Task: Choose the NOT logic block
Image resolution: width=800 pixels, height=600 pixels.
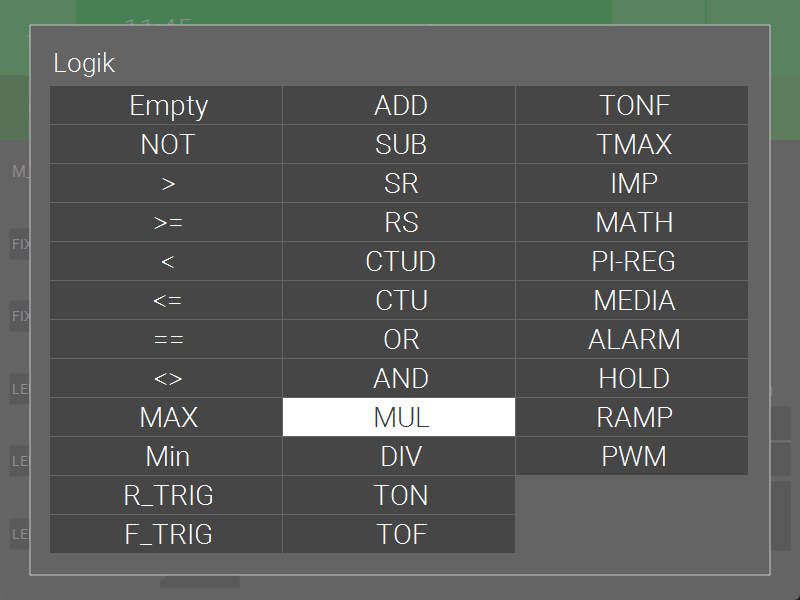Action: pos(167,144)
